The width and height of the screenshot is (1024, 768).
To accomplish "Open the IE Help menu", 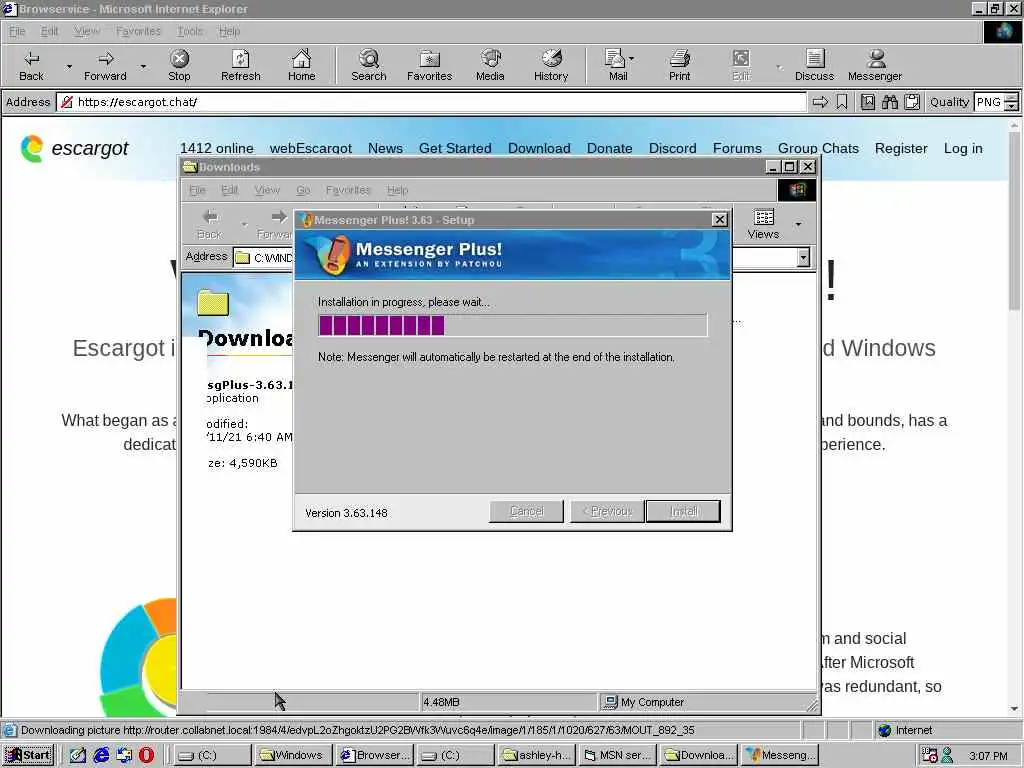I will tap(229, 31).
